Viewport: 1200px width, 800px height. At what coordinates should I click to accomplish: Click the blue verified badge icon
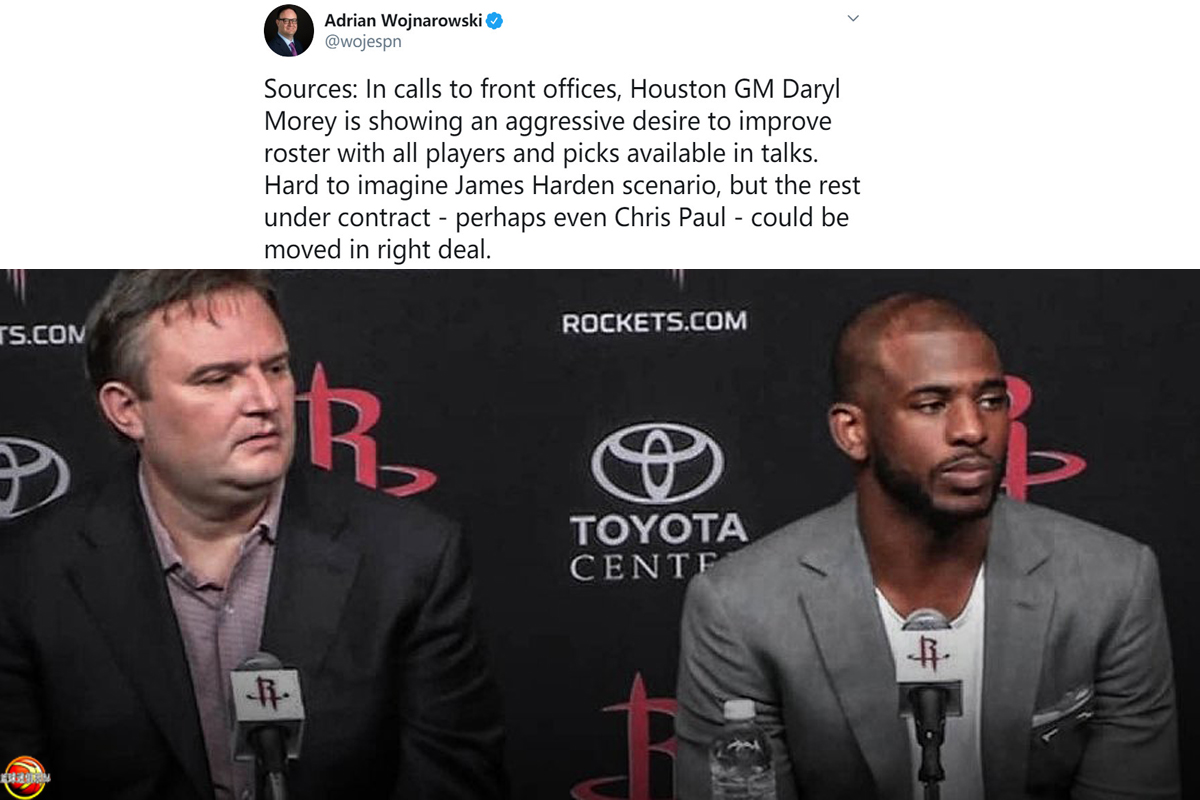click(x=494, y=21)
